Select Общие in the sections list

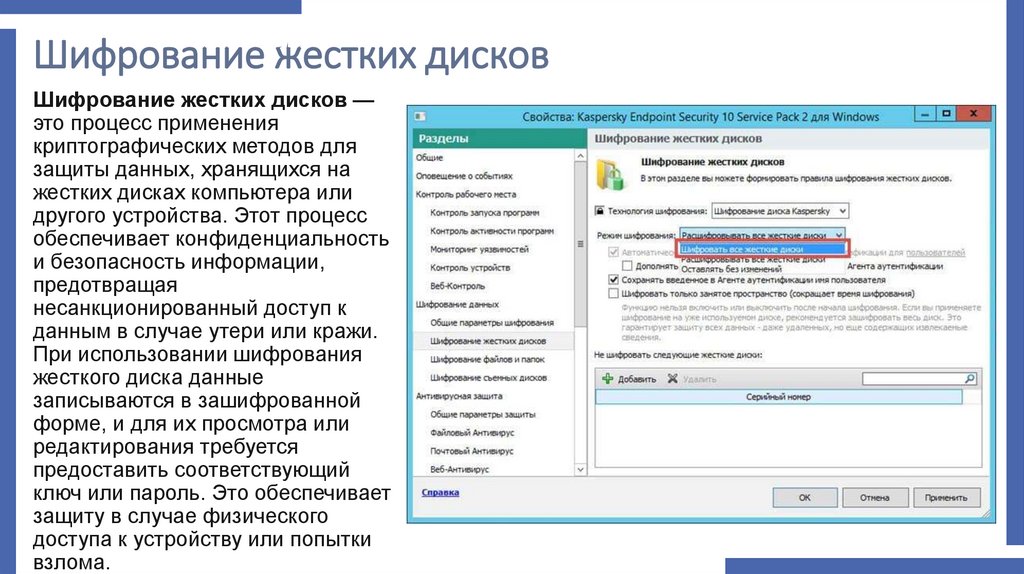(x=429, y=157)
